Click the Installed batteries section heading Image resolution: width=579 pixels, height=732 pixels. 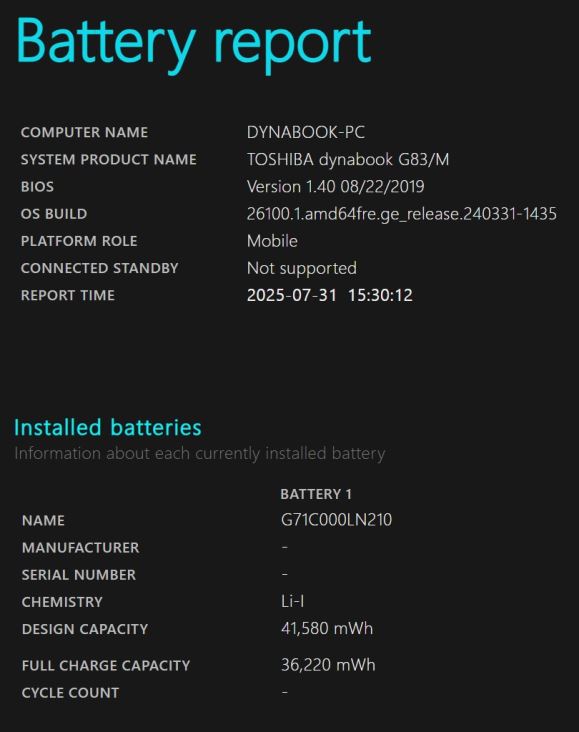(108, 428)
